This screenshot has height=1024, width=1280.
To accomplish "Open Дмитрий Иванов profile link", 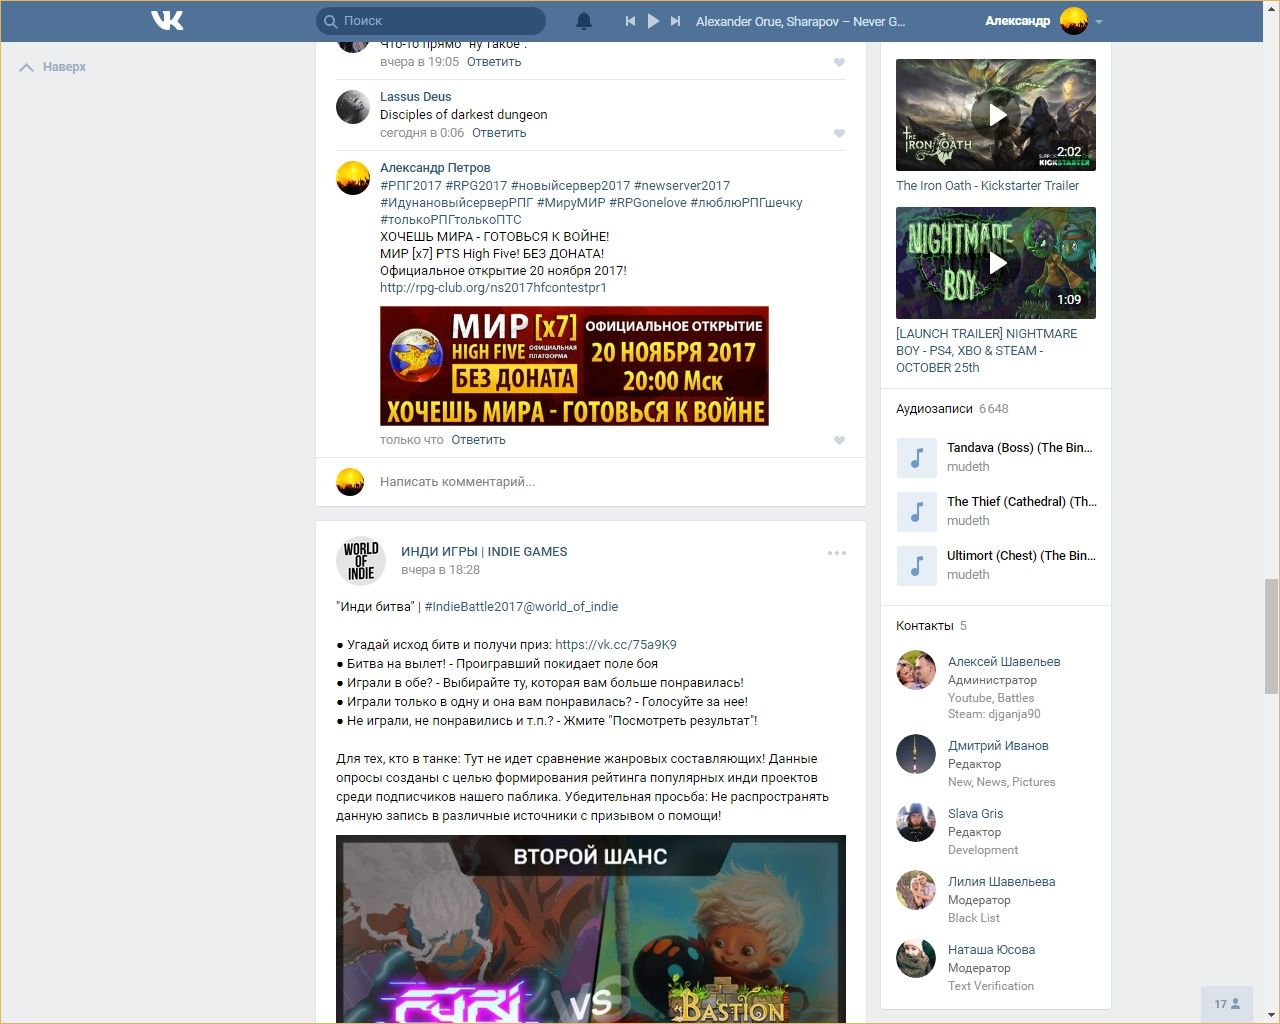I will pos(998,746).
